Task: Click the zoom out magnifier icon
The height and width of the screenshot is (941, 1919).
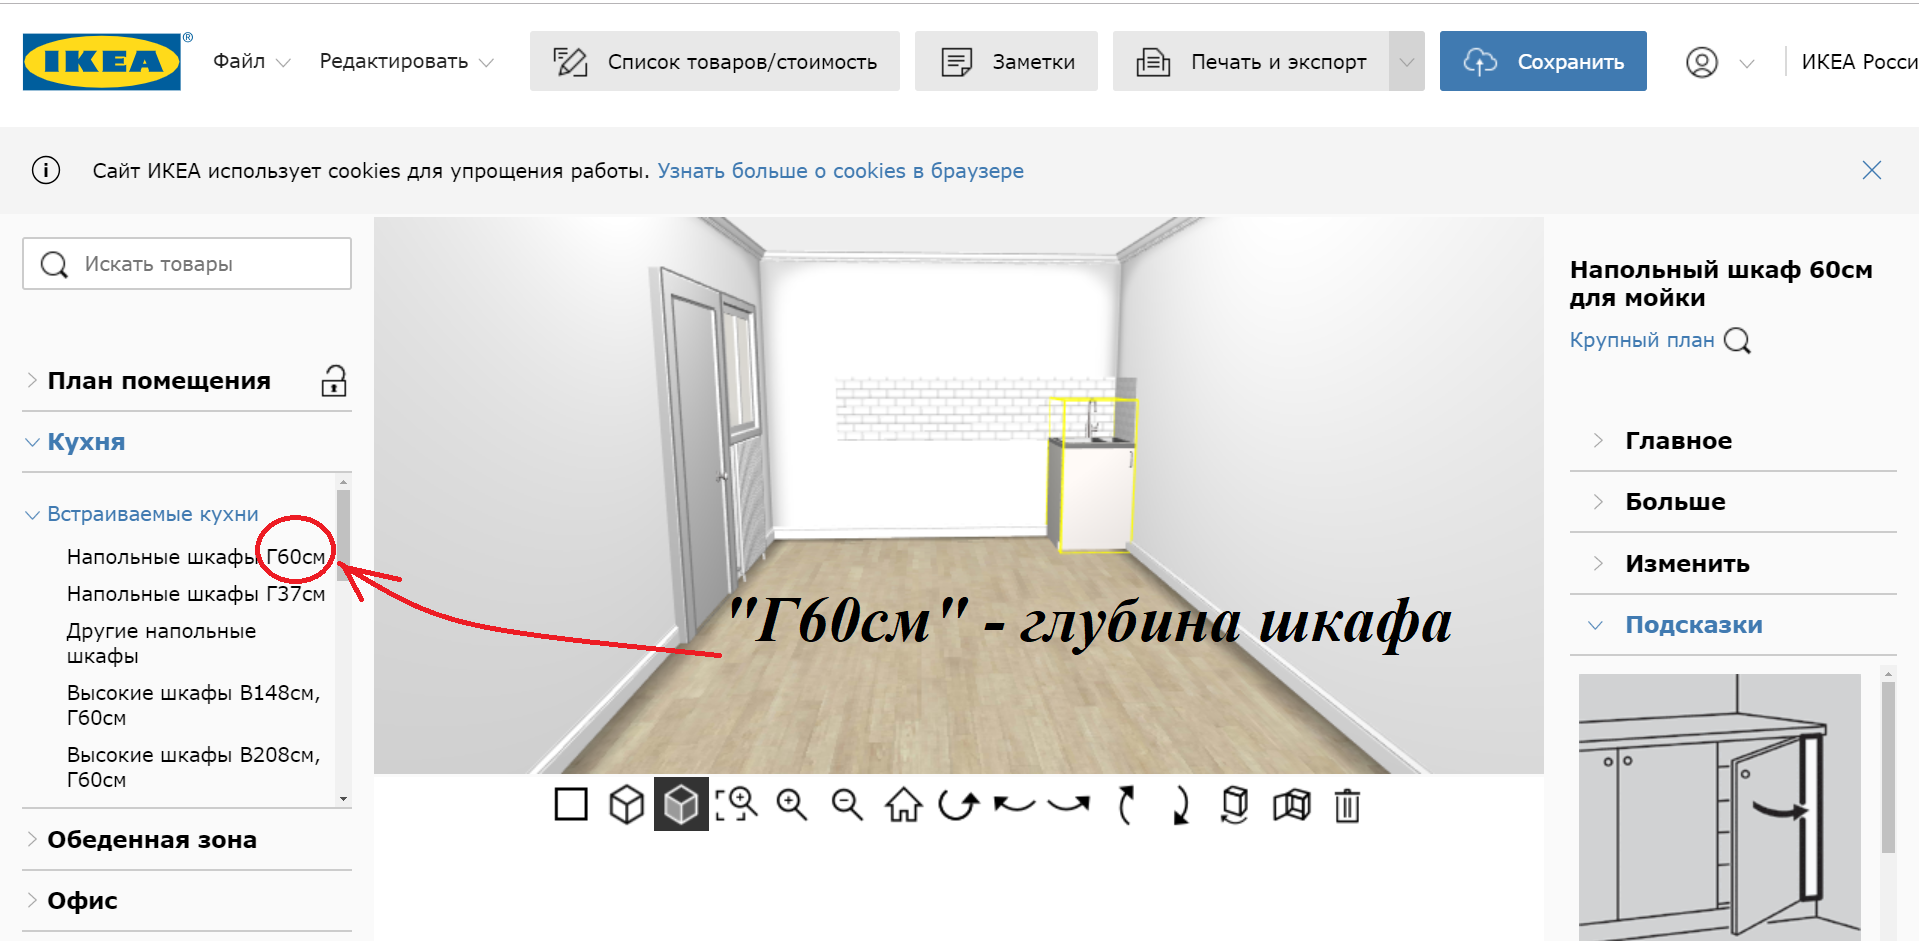Action: tap(847, 804)
